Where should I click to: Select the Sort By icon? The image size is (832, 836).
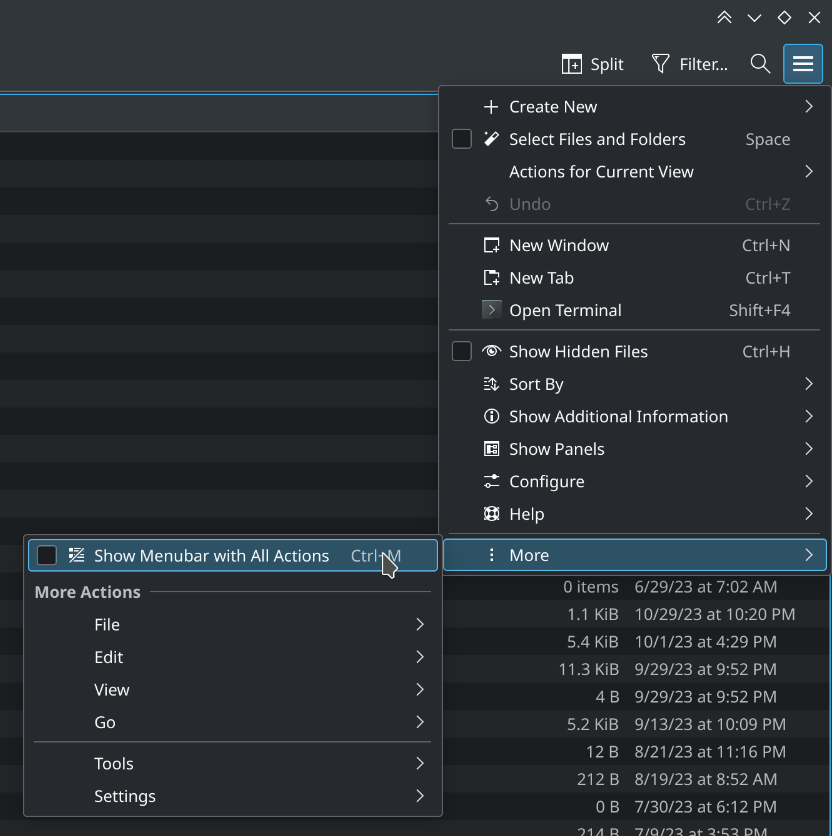pyautogui.click(x=491, y=384)
